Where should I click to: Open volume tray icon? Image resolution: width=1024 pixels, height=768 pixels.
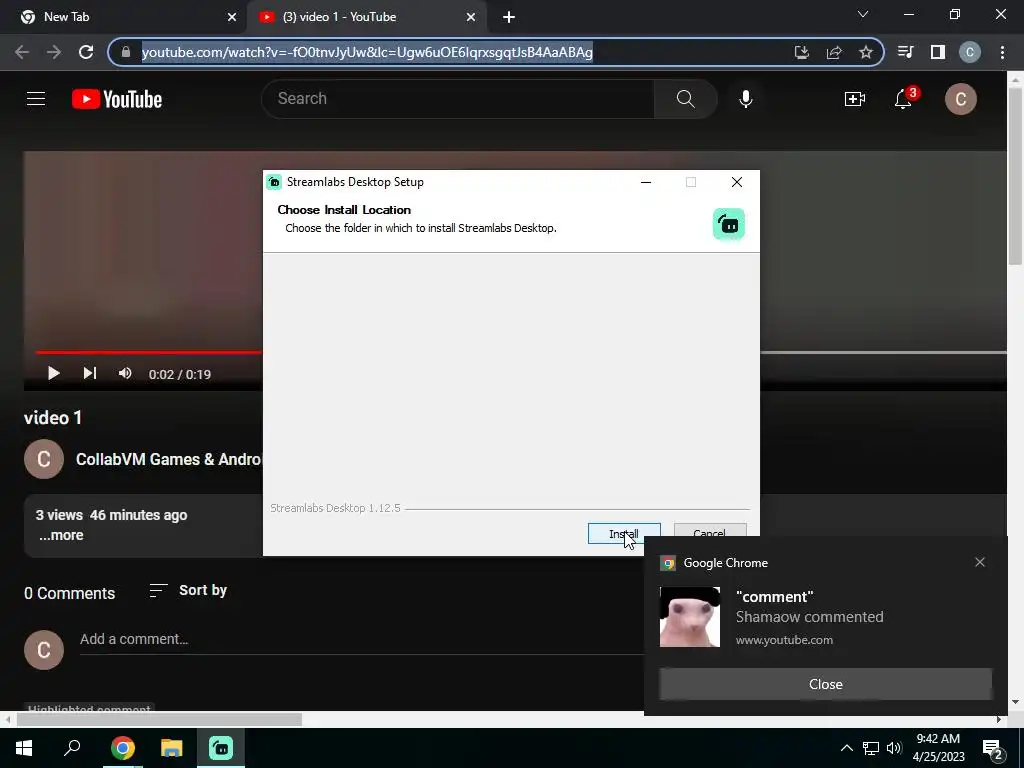coord(894,748)
